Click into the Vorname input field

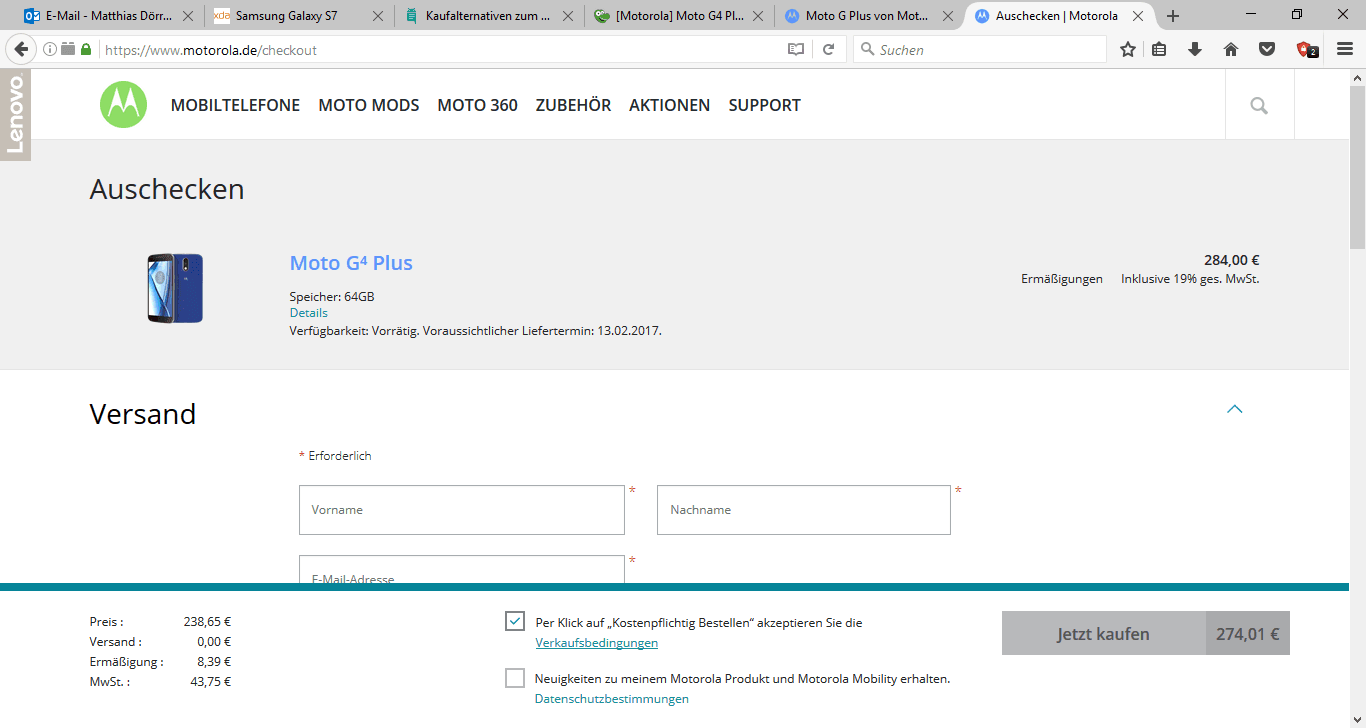pyautogui.click(x=462, y=510)
